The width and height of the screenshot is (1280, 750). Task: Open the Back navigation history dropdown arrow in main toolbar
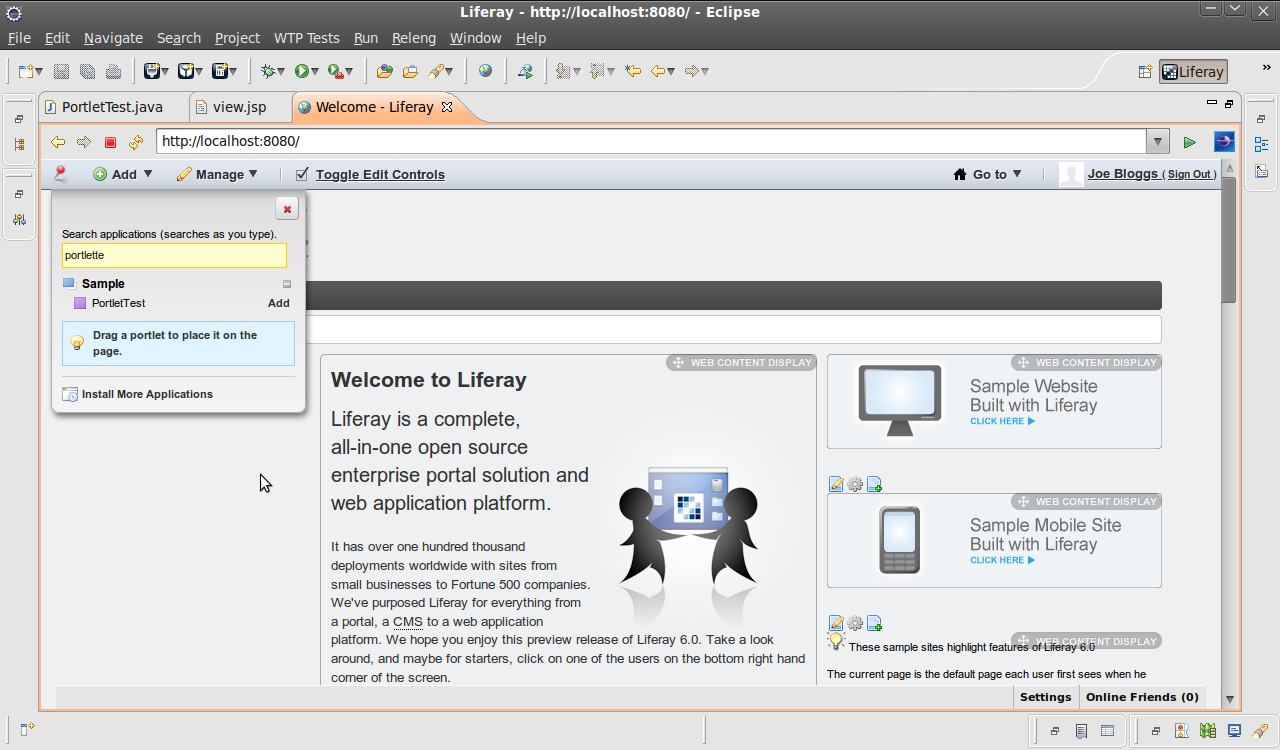(671, 71)
